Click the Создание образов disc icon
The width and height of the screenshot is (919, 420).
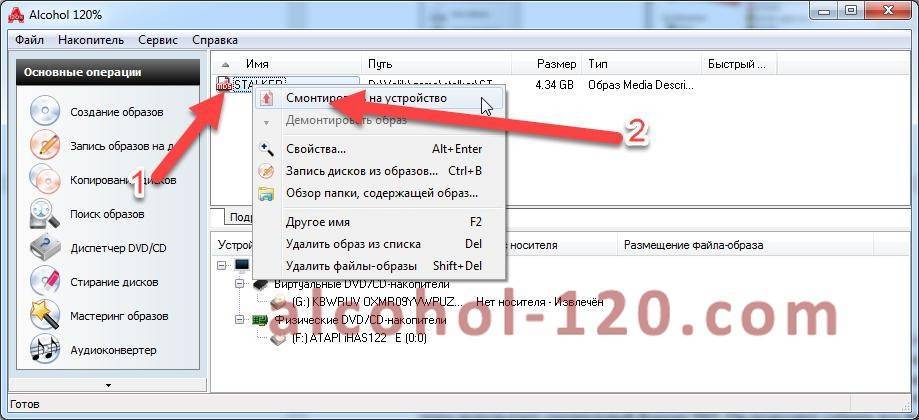45,111
